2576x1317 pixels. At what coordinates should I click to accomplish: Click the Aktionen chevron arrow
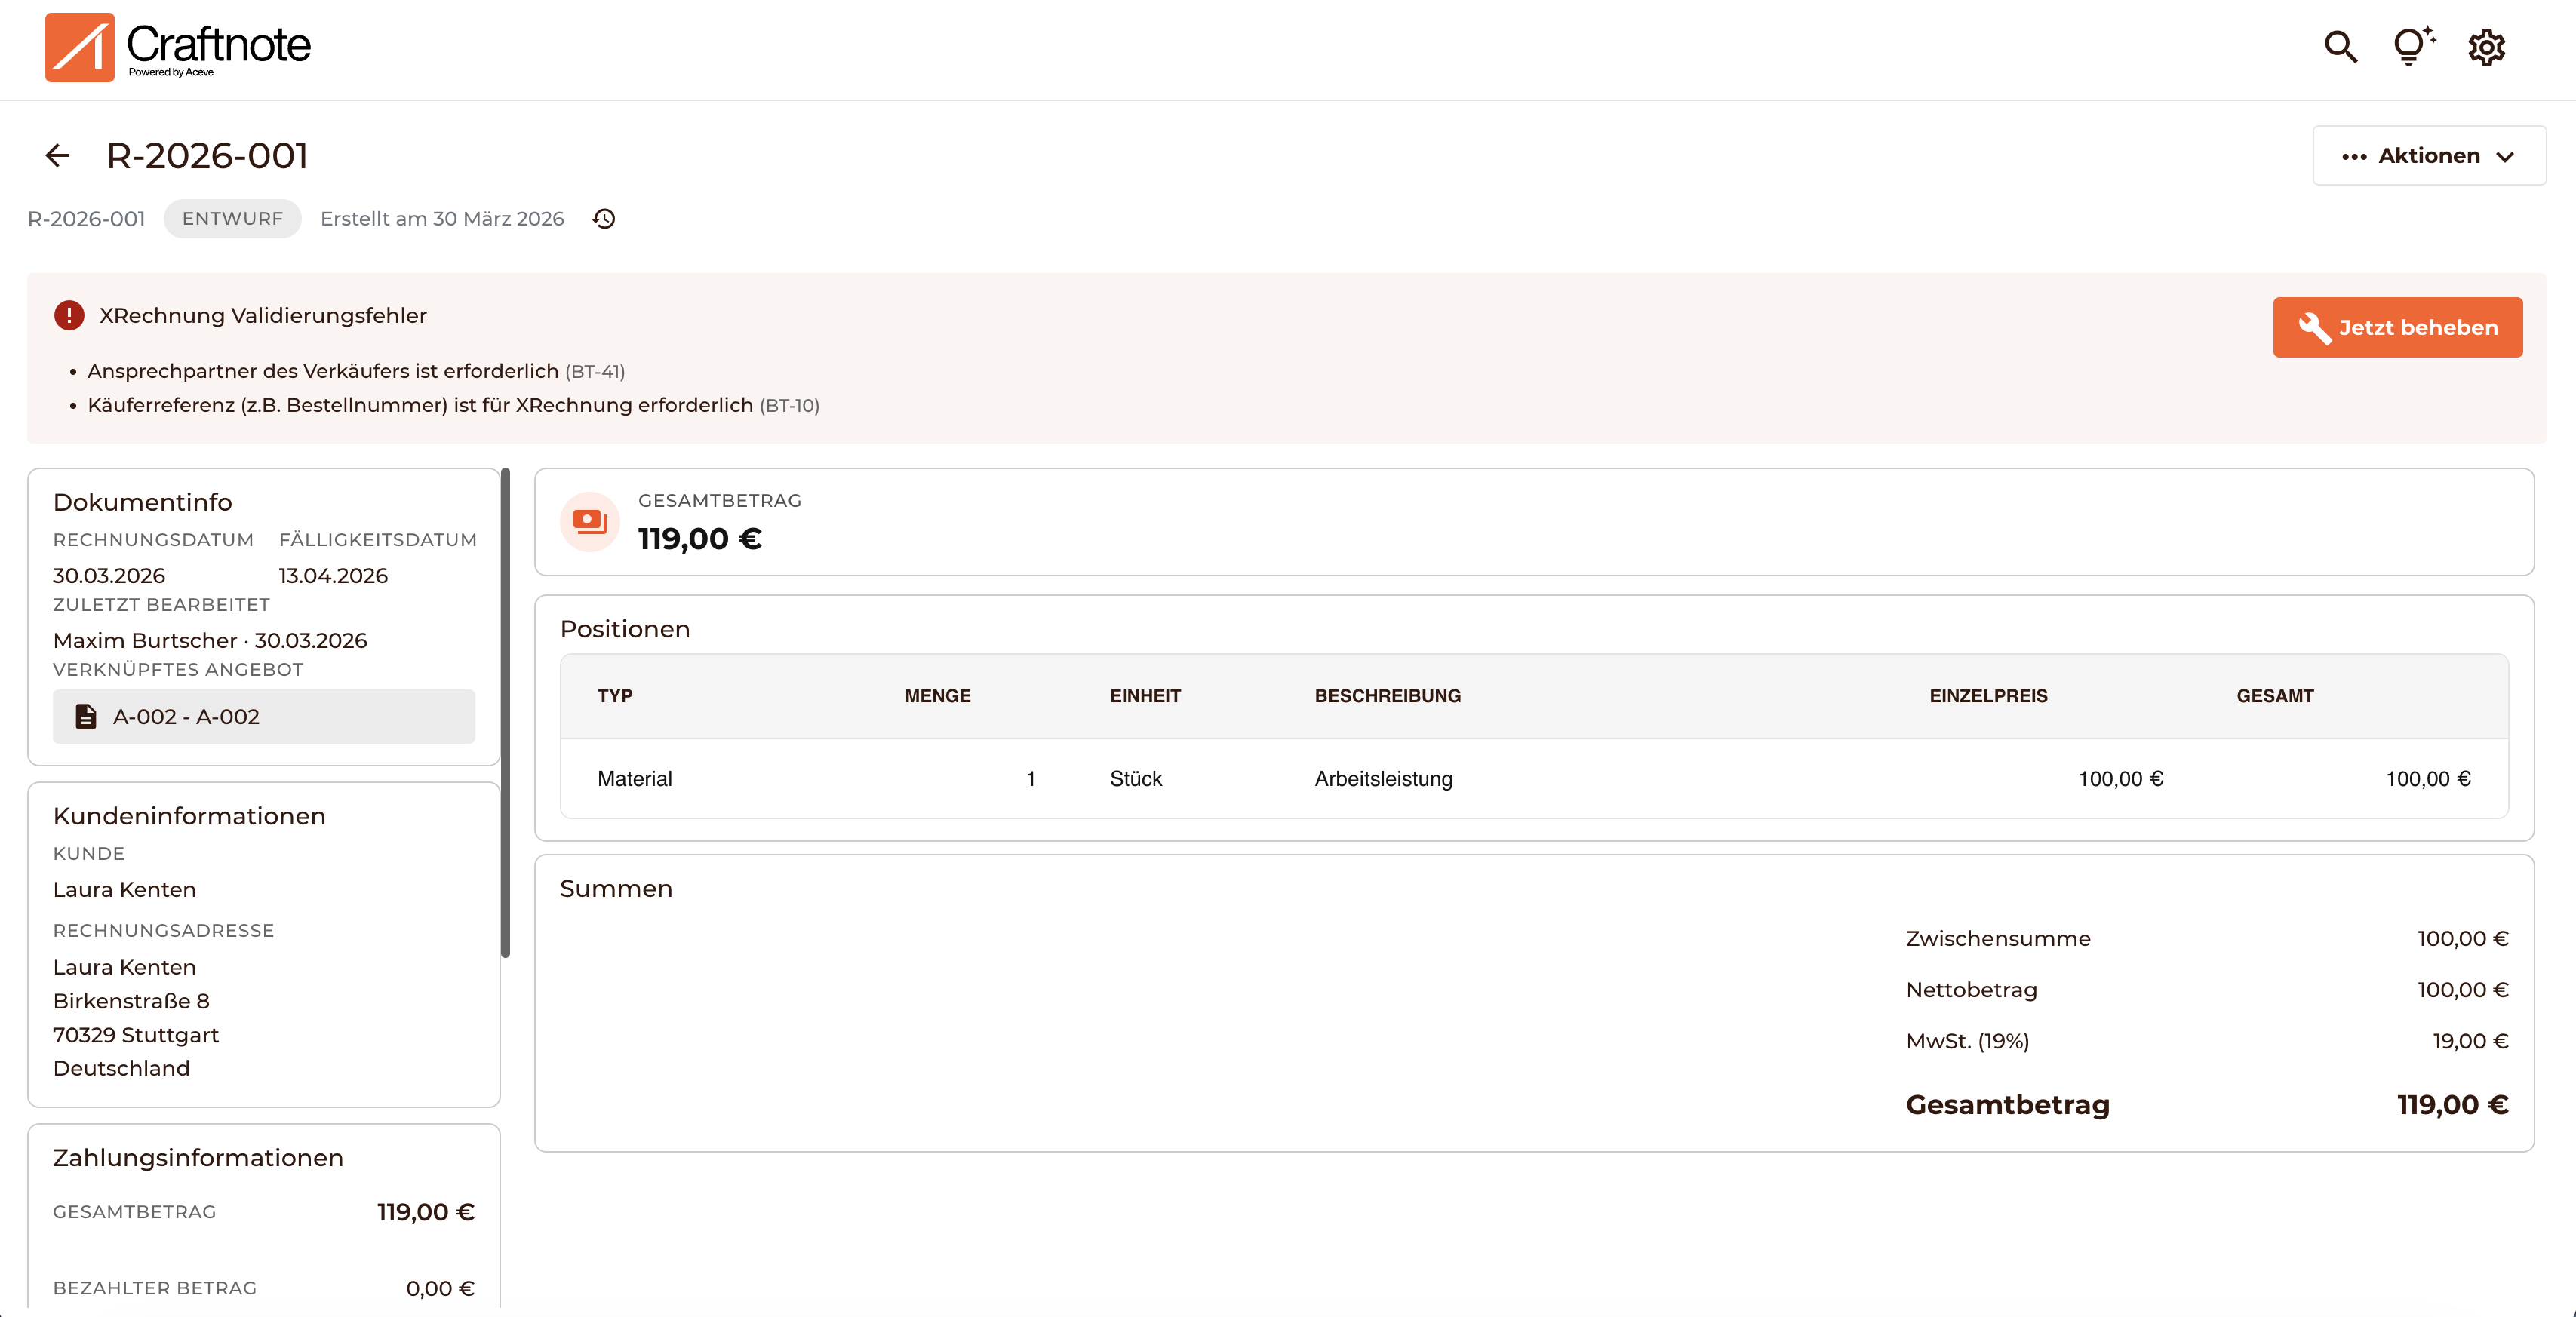tap(2506, 157)
